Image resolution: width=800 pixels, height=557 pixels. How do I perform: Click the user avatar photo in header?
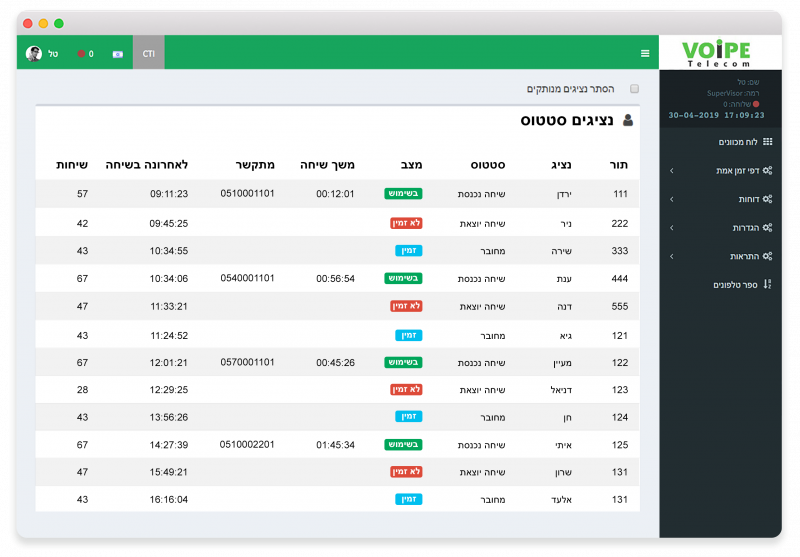pos(34,53)
